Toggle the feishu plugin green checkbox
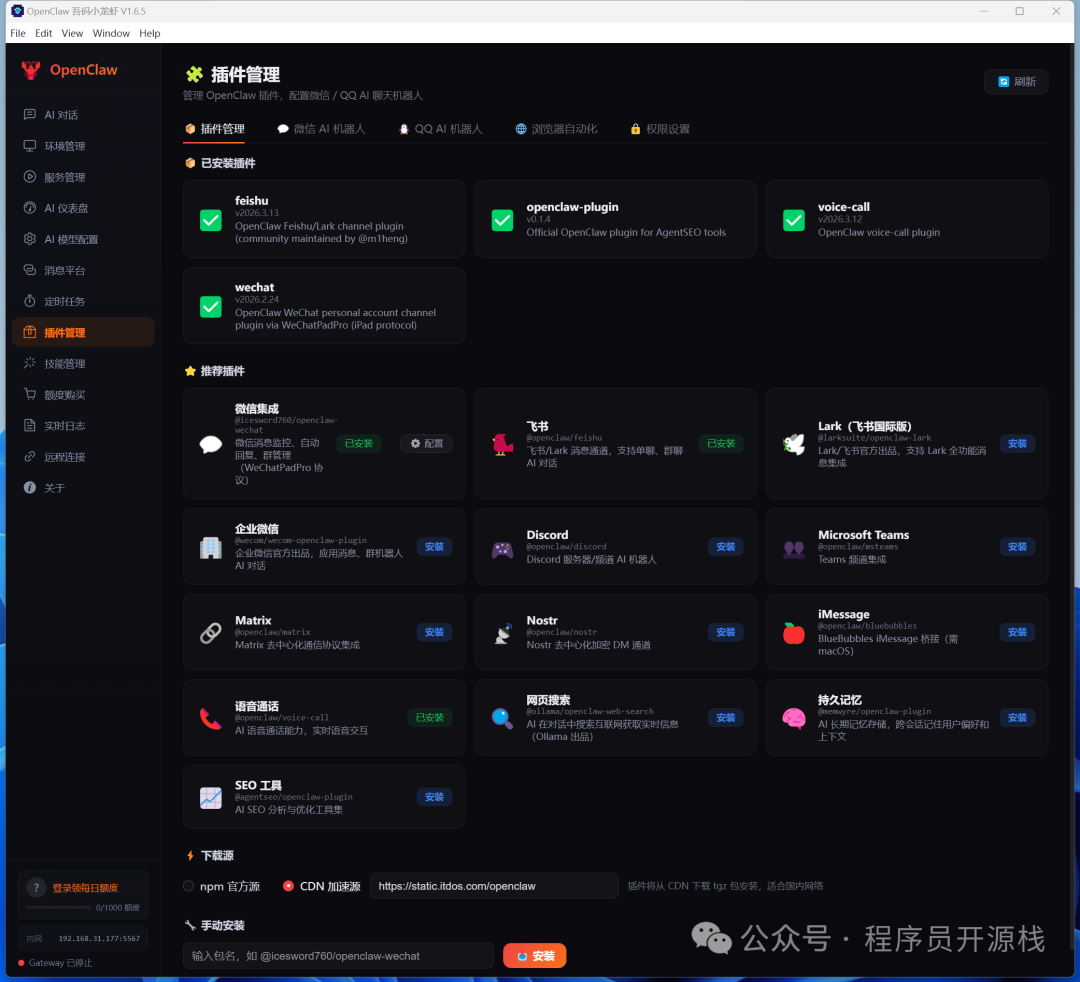 [x=210, y=219]
